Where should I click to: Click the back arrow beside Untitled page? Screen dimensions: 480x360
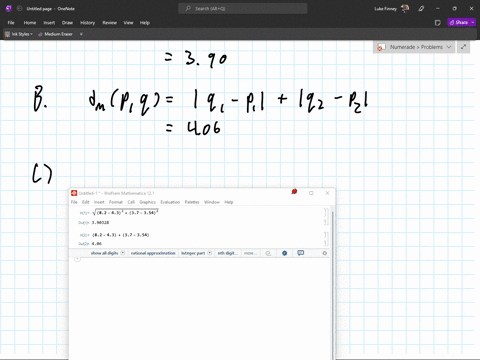click(19, 9)
